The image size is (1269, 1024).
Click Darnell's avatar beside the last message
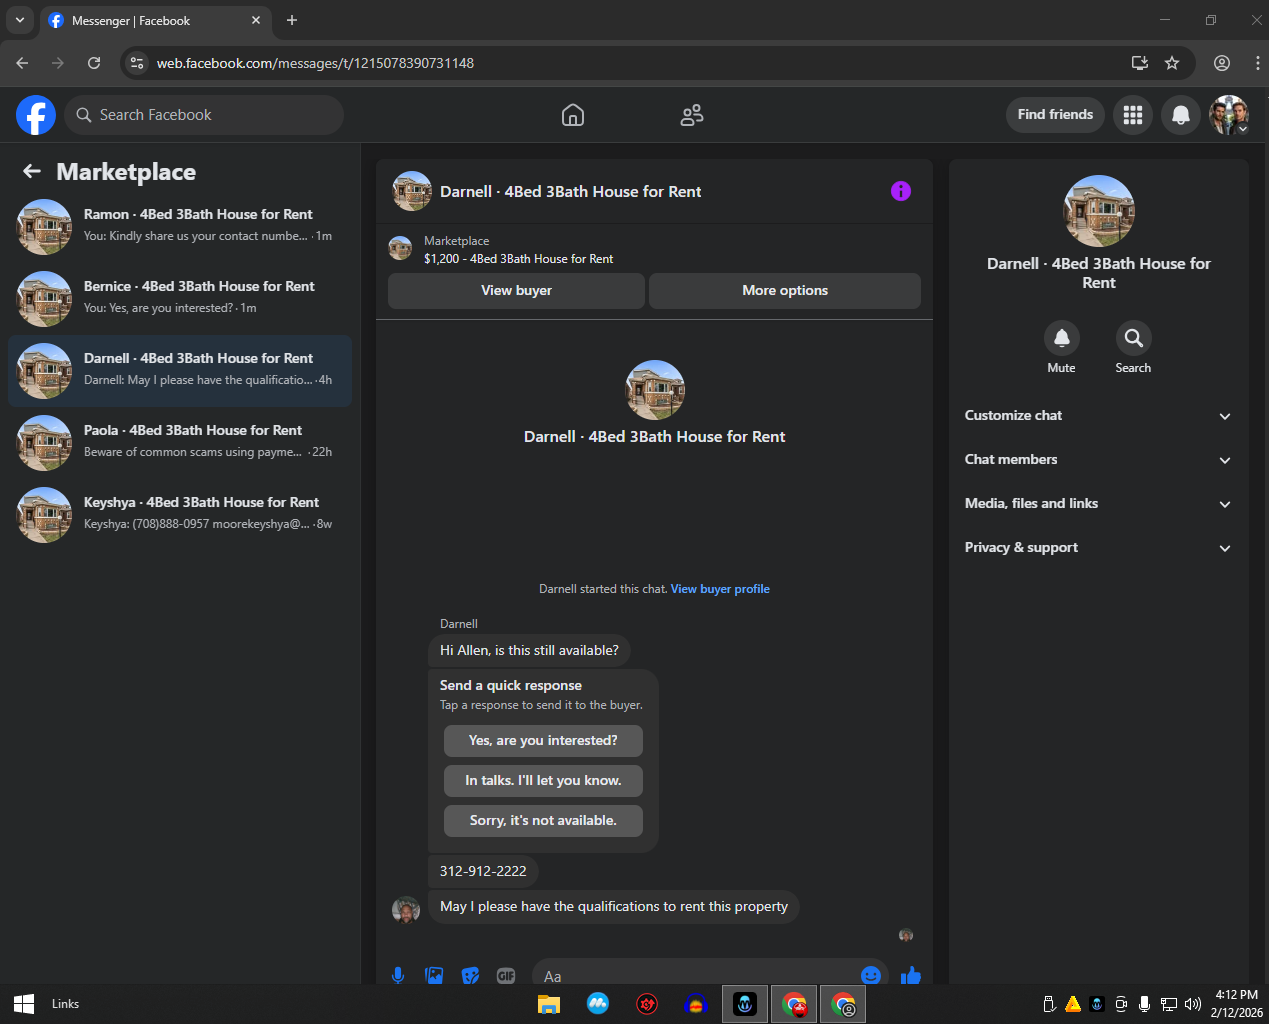pos(406,910)
